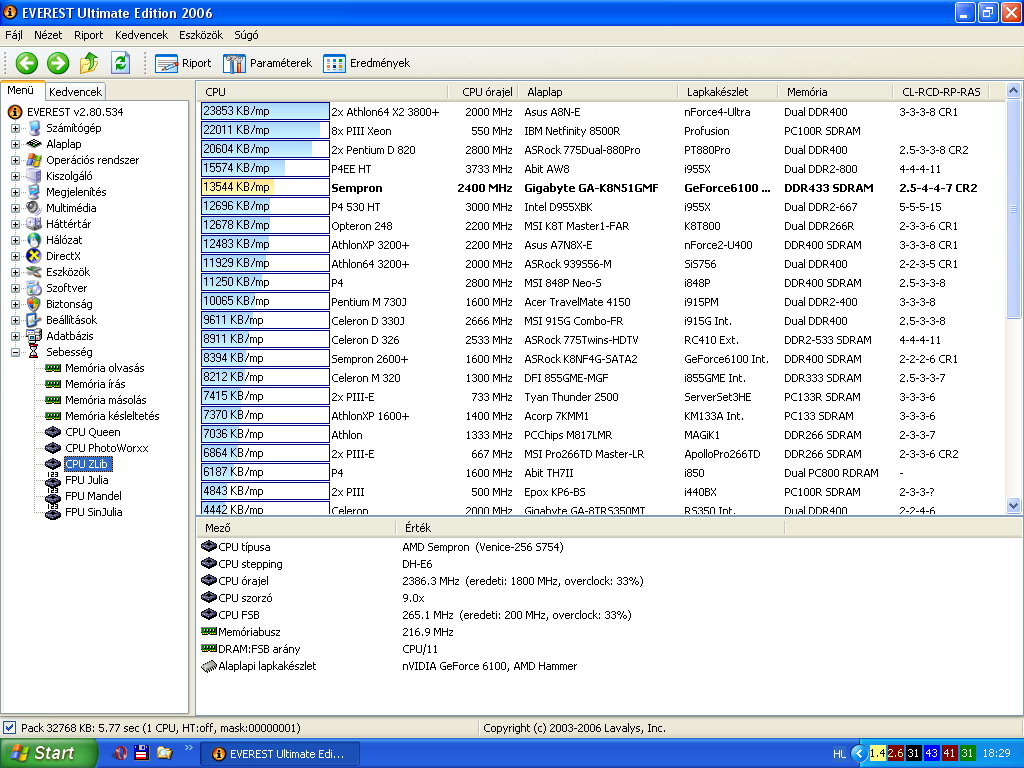Collapse the Sebesség tree node
Image resolution: width=1024 pixels, height=768 pixels.
click(x=15, y=352)
